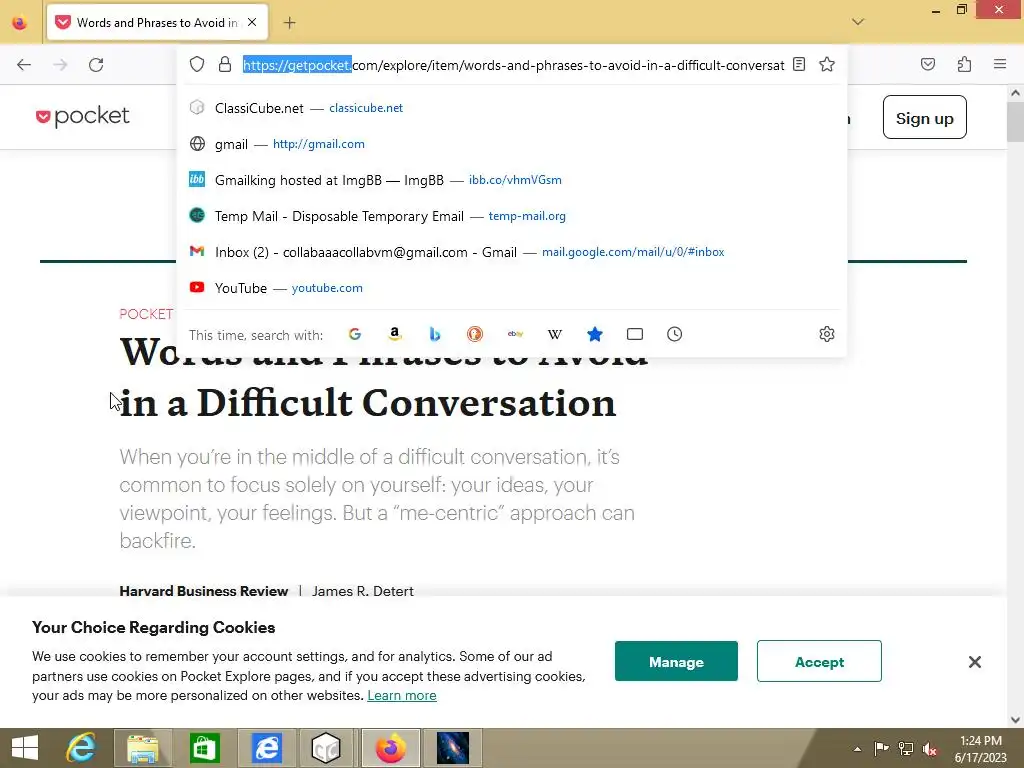
Task: Click the POCKET label above the headline
Action: [146, 314]
